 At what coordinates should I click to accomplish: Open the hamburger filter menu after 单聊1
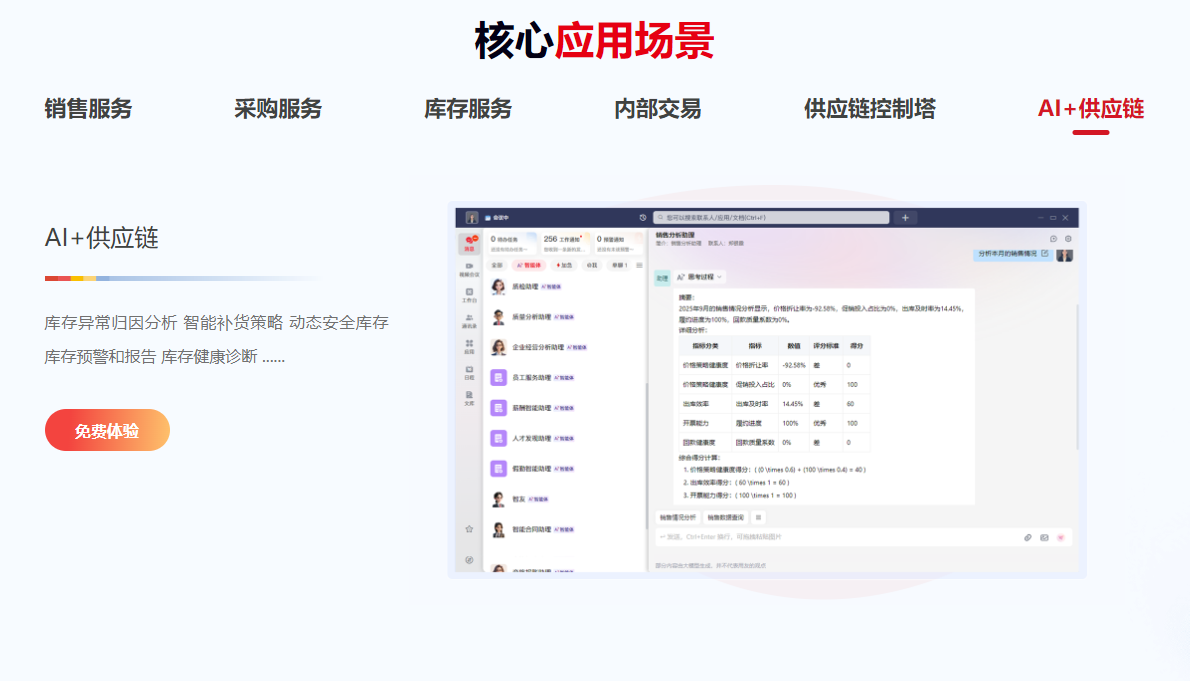click(x=638, y=265)
